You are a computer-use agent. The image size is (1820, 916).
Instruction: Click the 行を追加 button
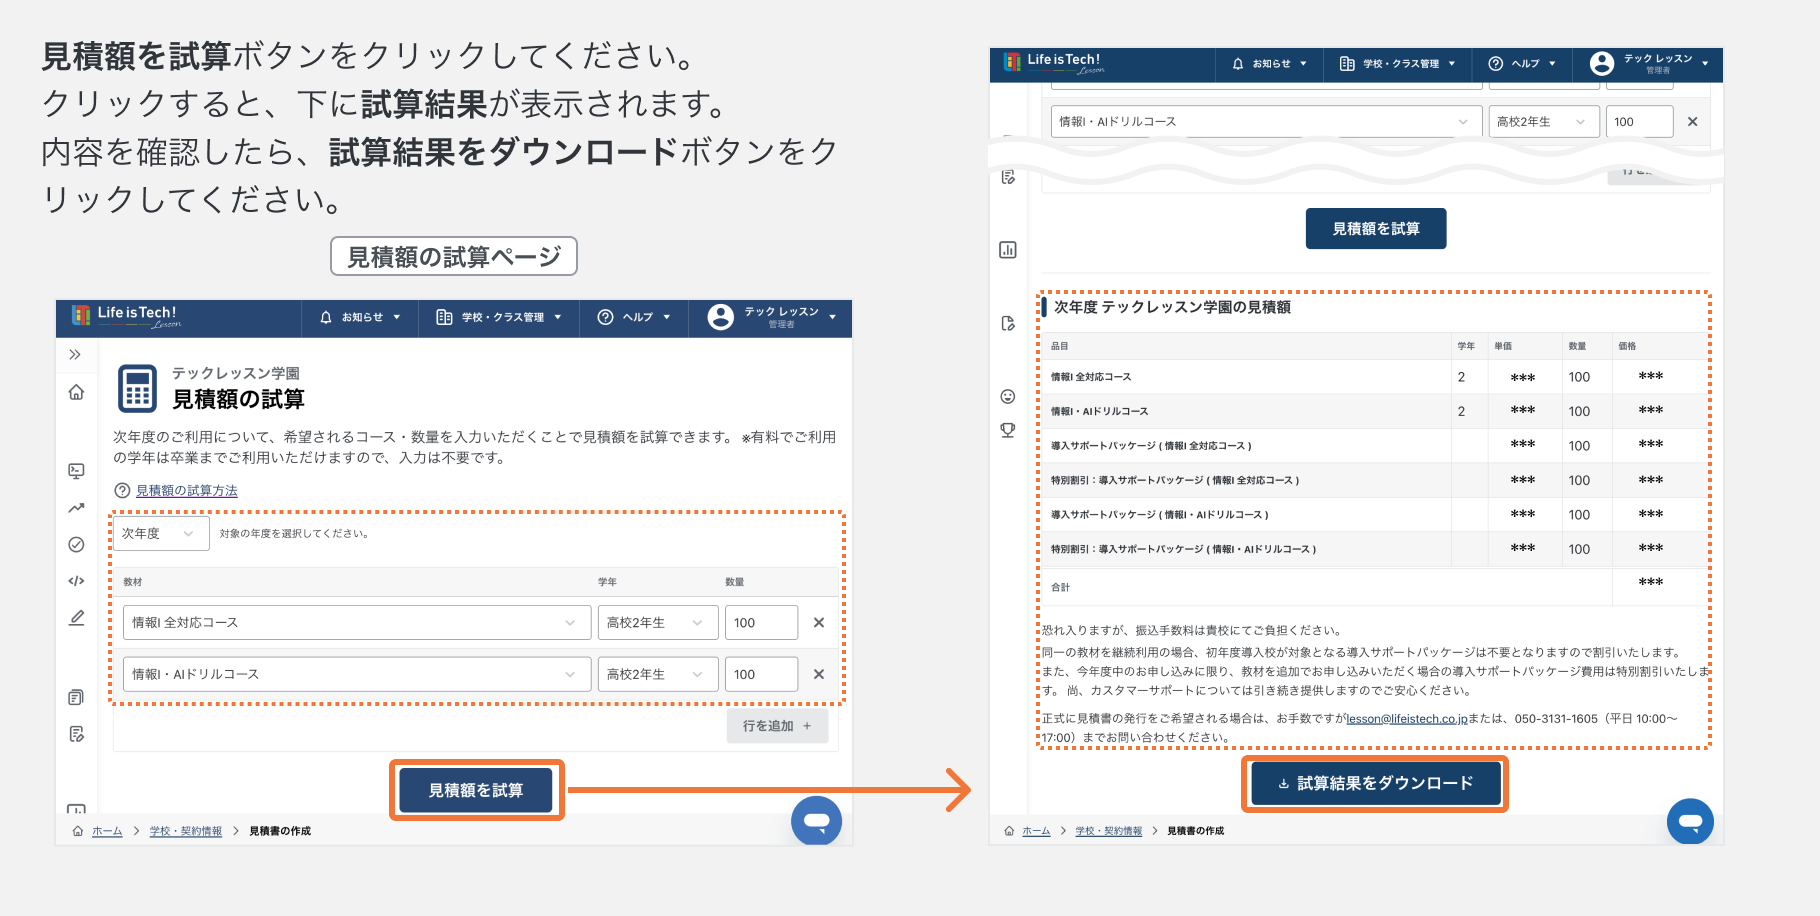point(777,726)
